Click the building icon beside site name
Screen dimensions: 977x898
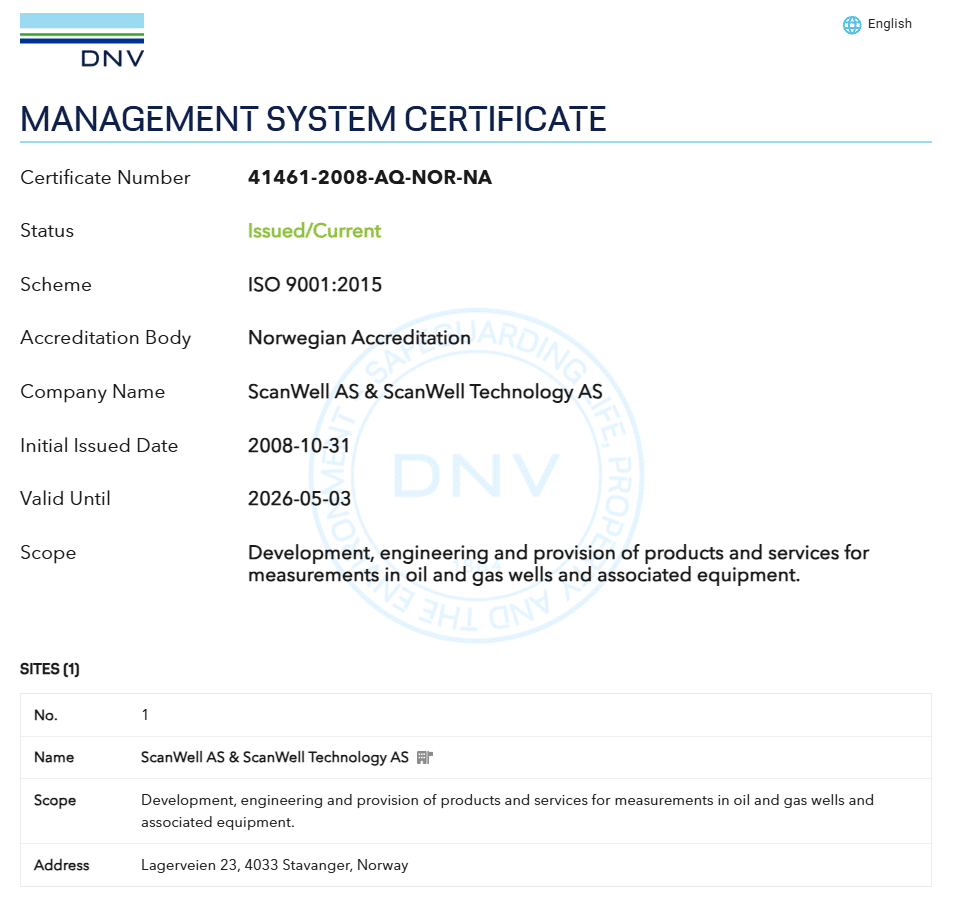(424, 757)
